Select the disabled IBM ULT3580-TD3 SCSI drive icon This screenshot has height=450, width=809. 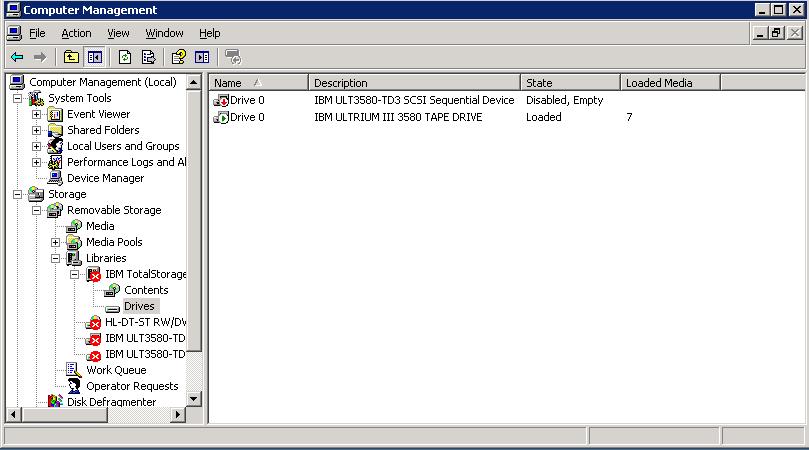[222, 101]
